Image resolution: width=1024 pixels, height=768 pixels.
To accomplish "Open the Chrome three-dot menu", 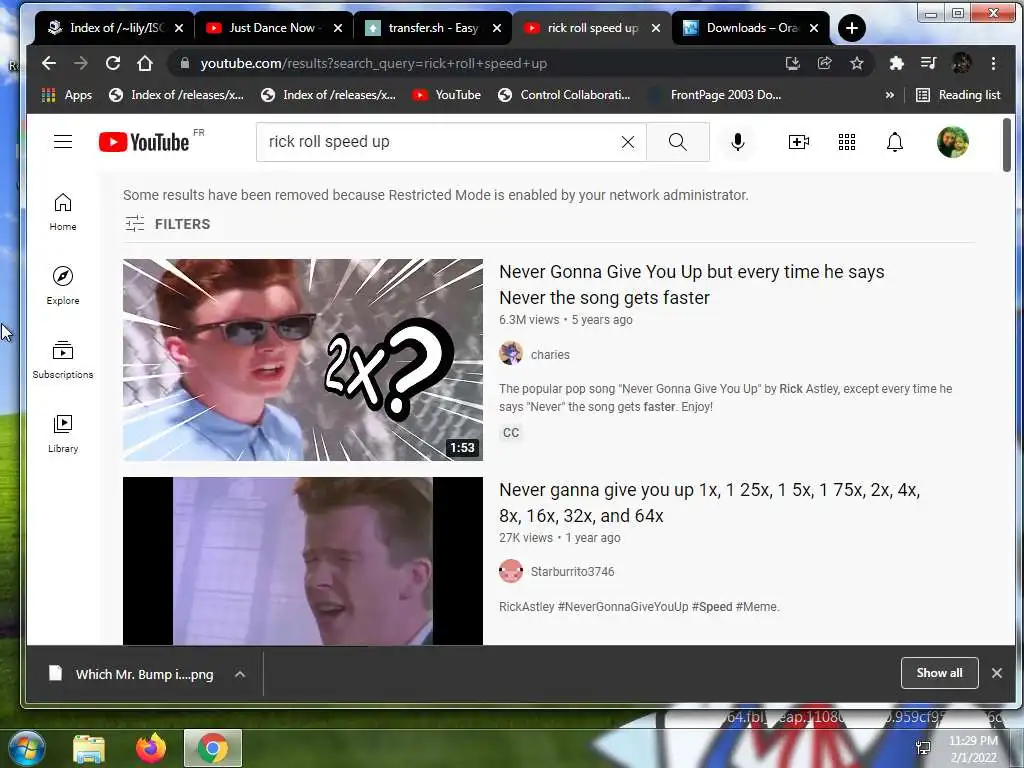I will 993,63.
